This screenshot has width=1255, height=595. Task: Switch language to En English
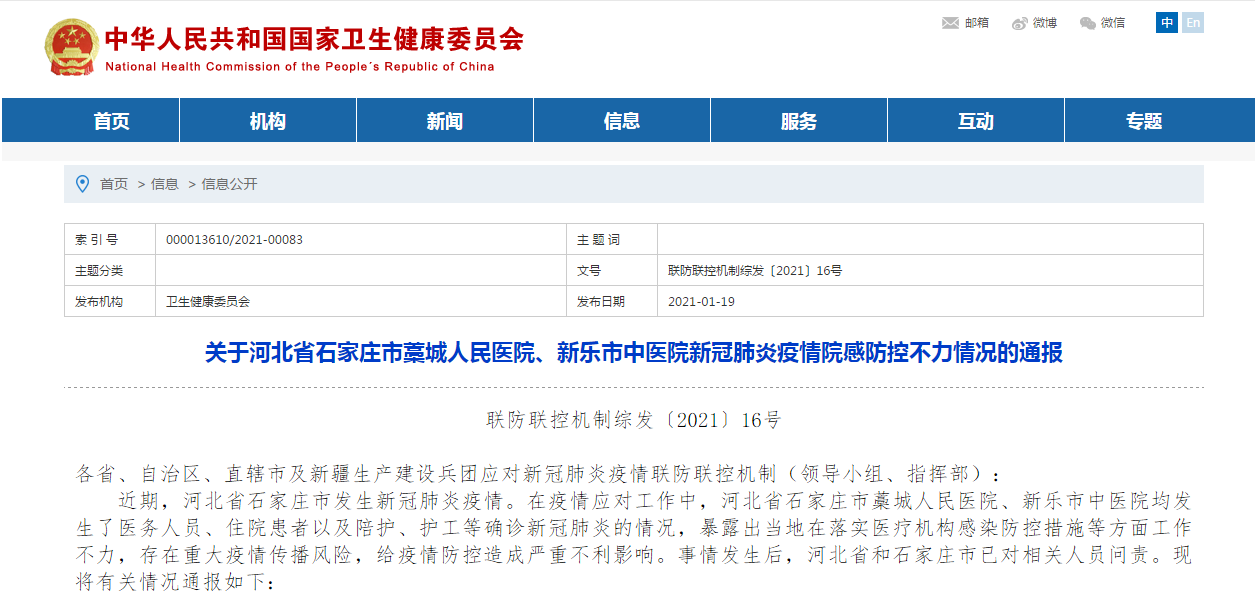(x=1192, y=23)
